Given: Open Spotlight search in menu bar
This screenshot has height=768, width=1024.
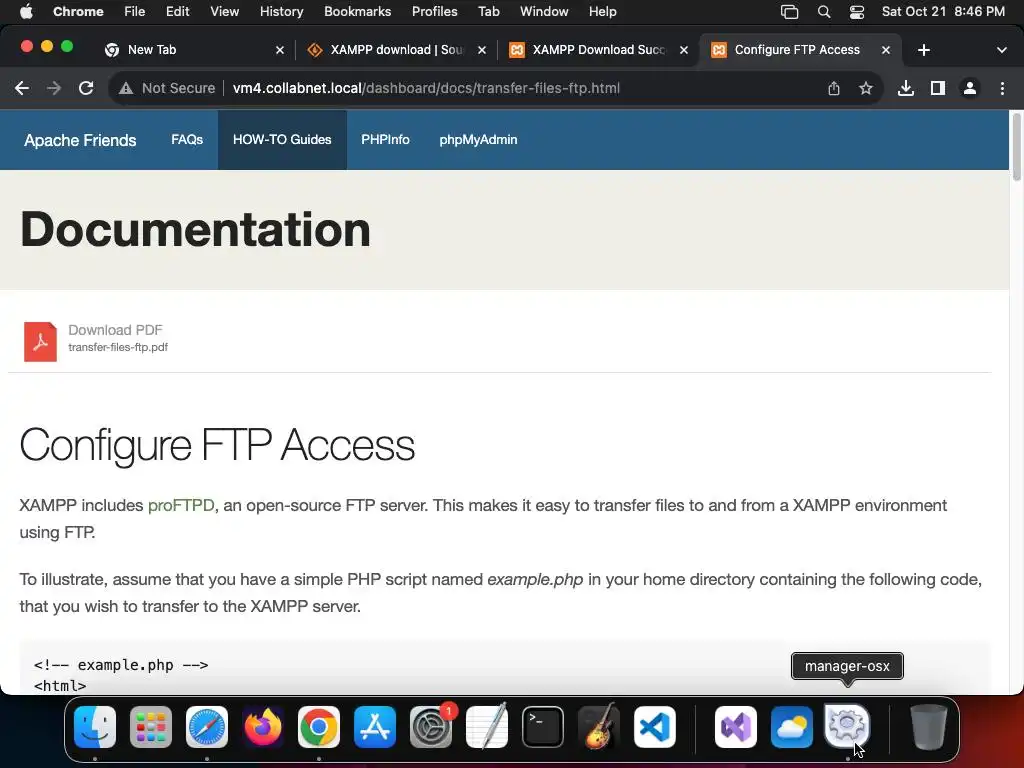Looking at the screenshot, I should point(824,12).
